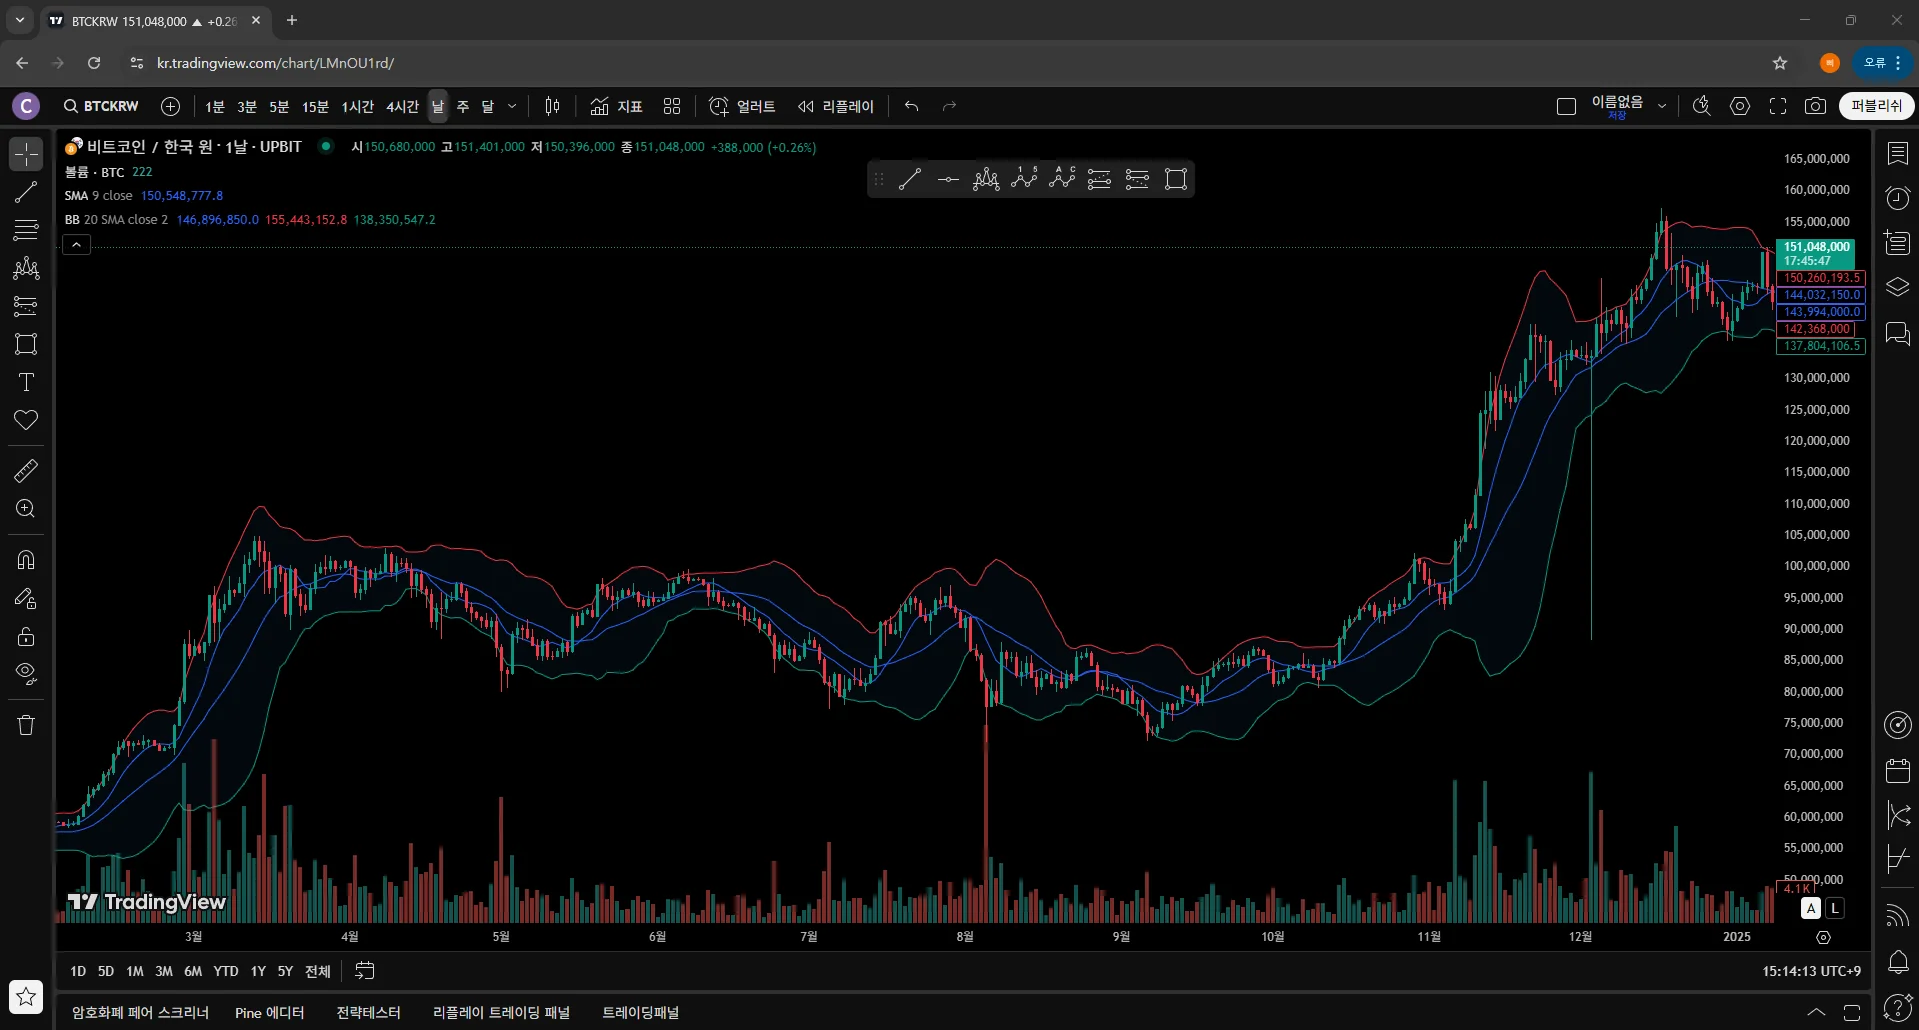
Task: Start bar replay with 리플레이
Action: pos(836,106)
